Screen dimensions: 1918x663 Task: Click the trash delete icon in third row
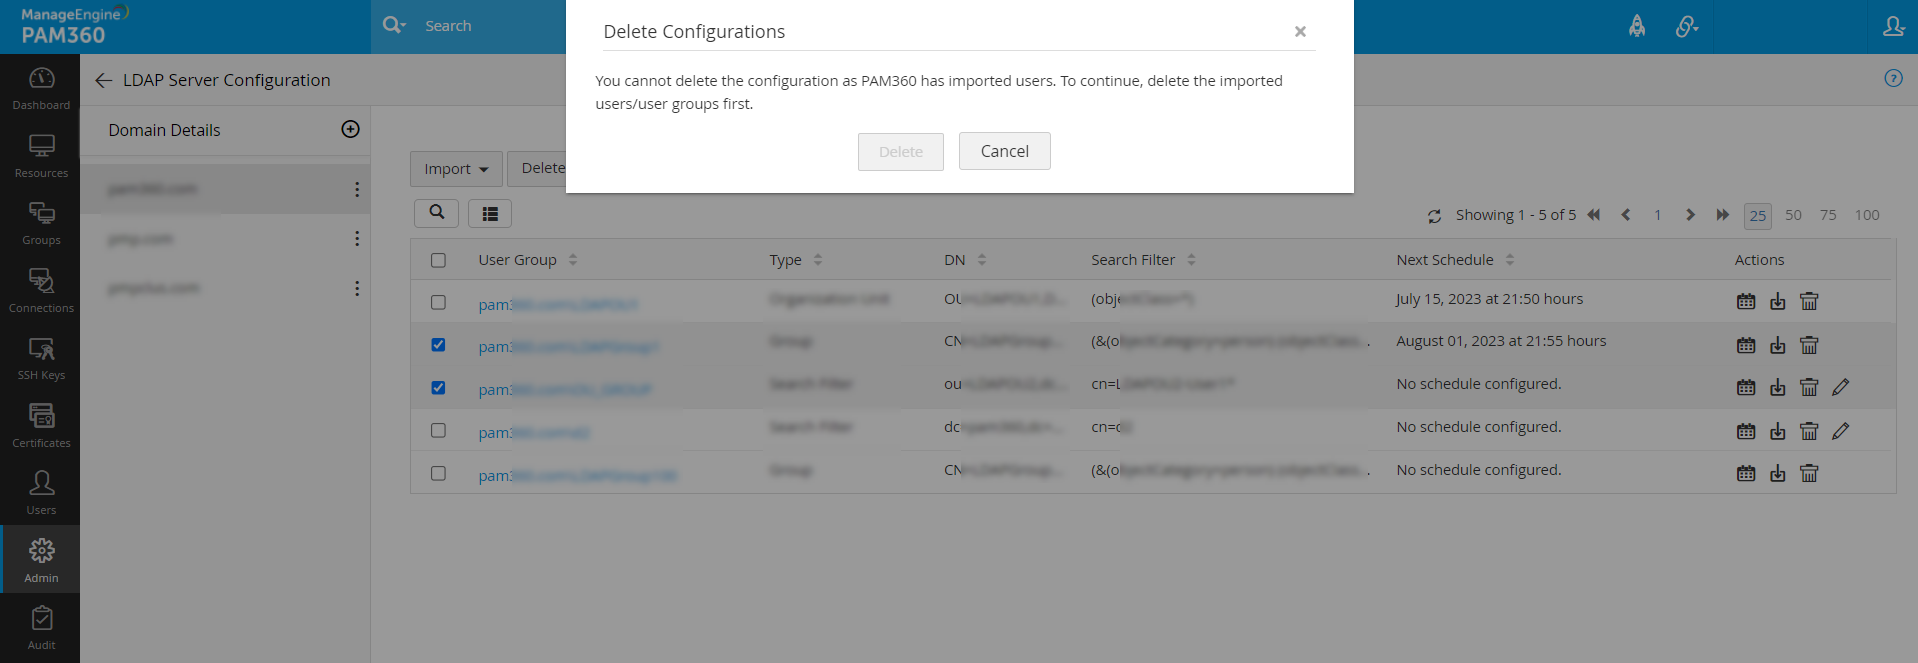pyautogui.click(x=1809, y=387)
